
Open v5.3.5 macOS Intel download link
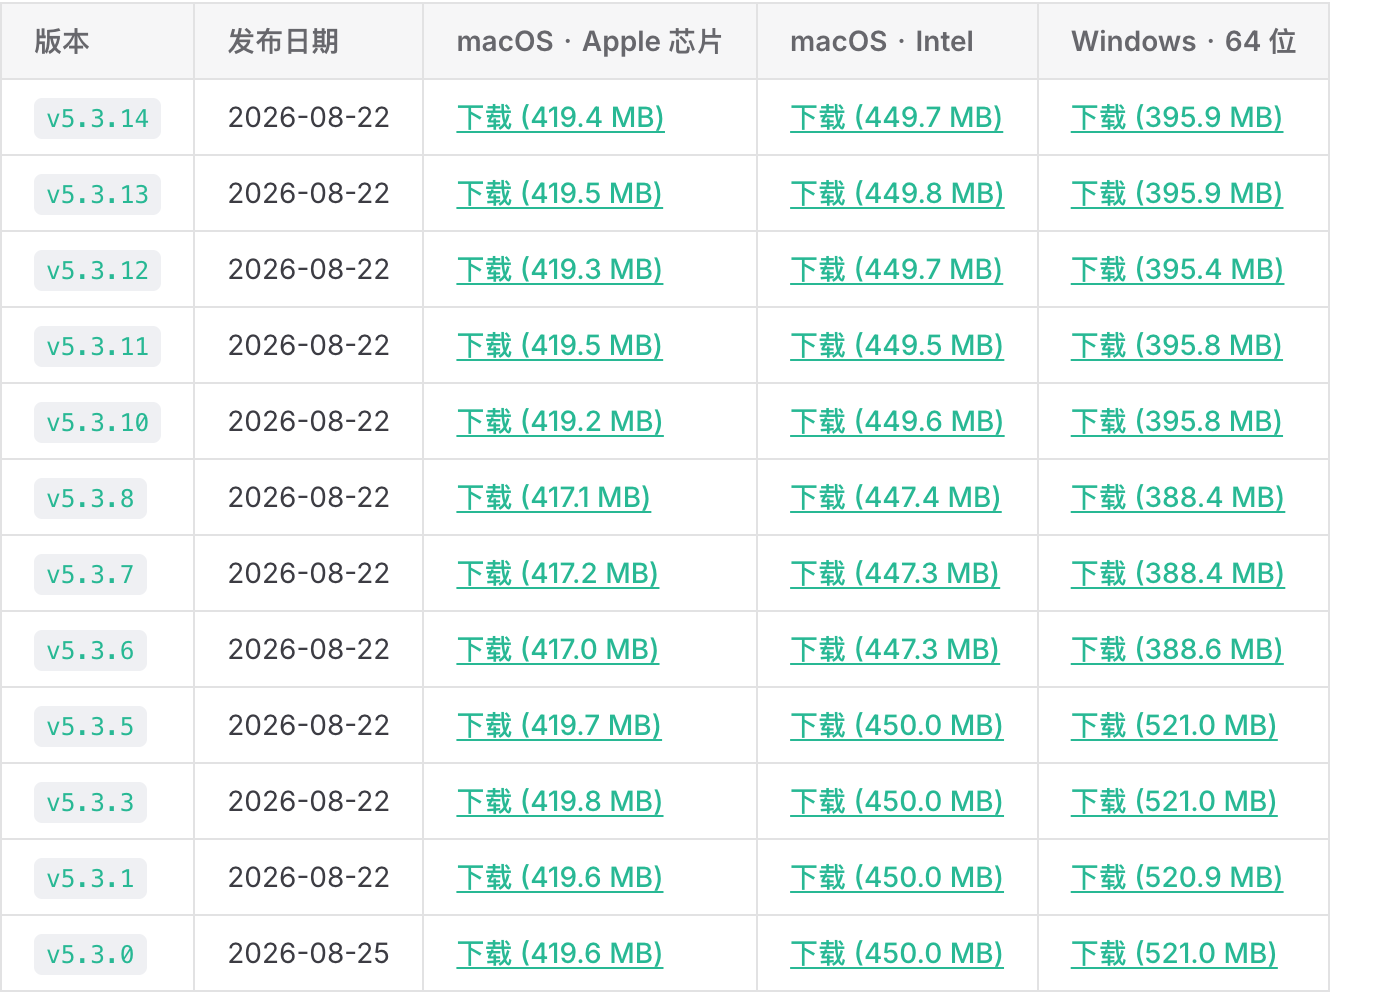click(897, 726)
